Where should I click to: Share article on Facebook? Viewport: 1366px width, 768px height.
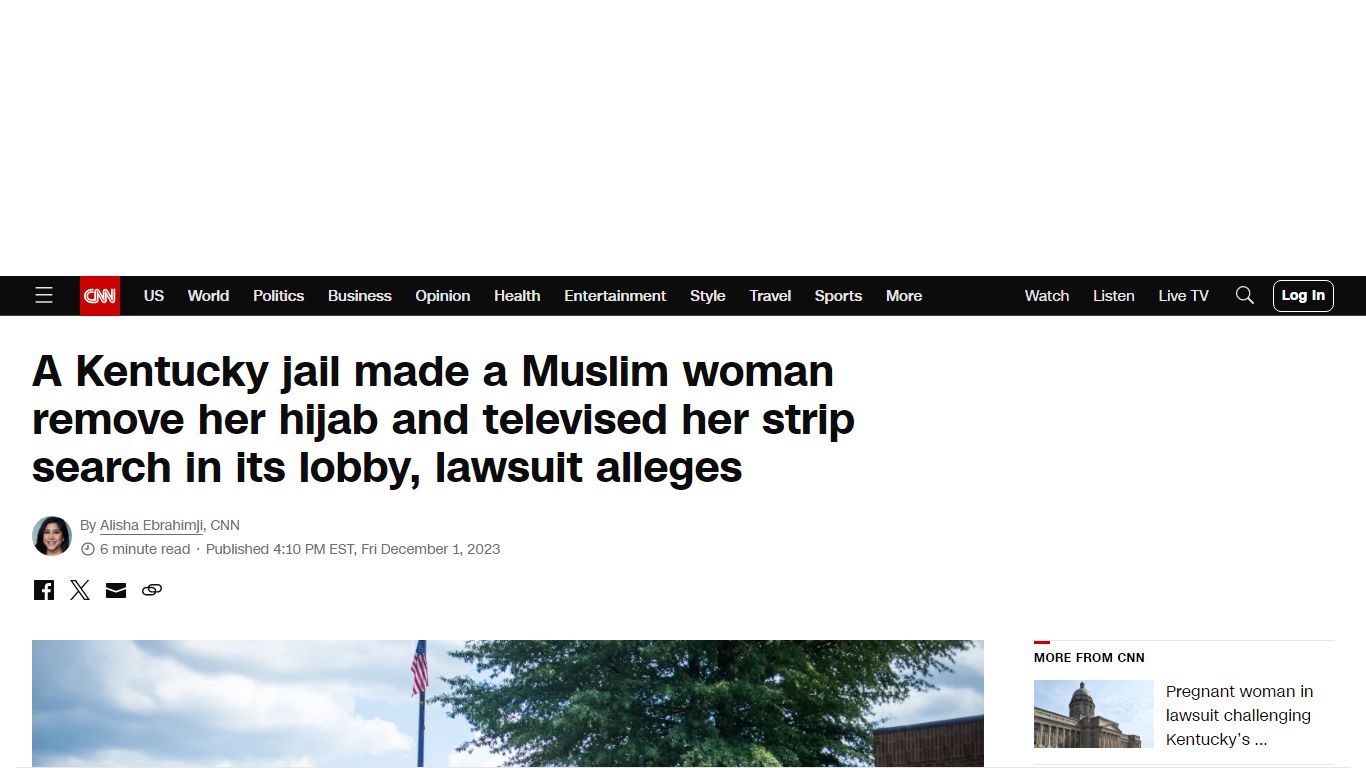tap(44, 590)
